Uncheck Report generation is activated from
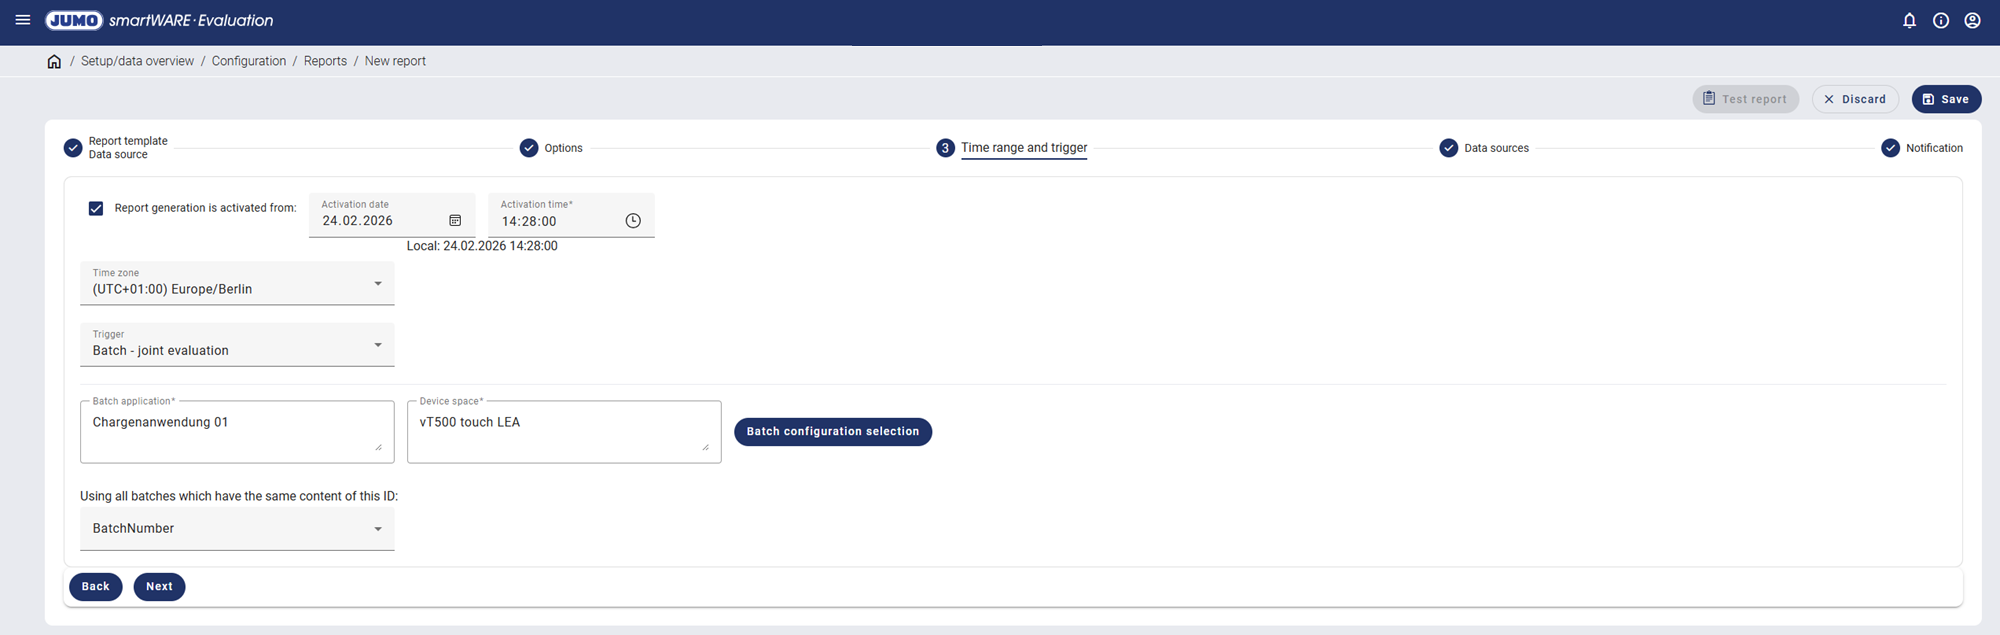The width and height of the screenshot is (2000, 635). tap(96, 208)
